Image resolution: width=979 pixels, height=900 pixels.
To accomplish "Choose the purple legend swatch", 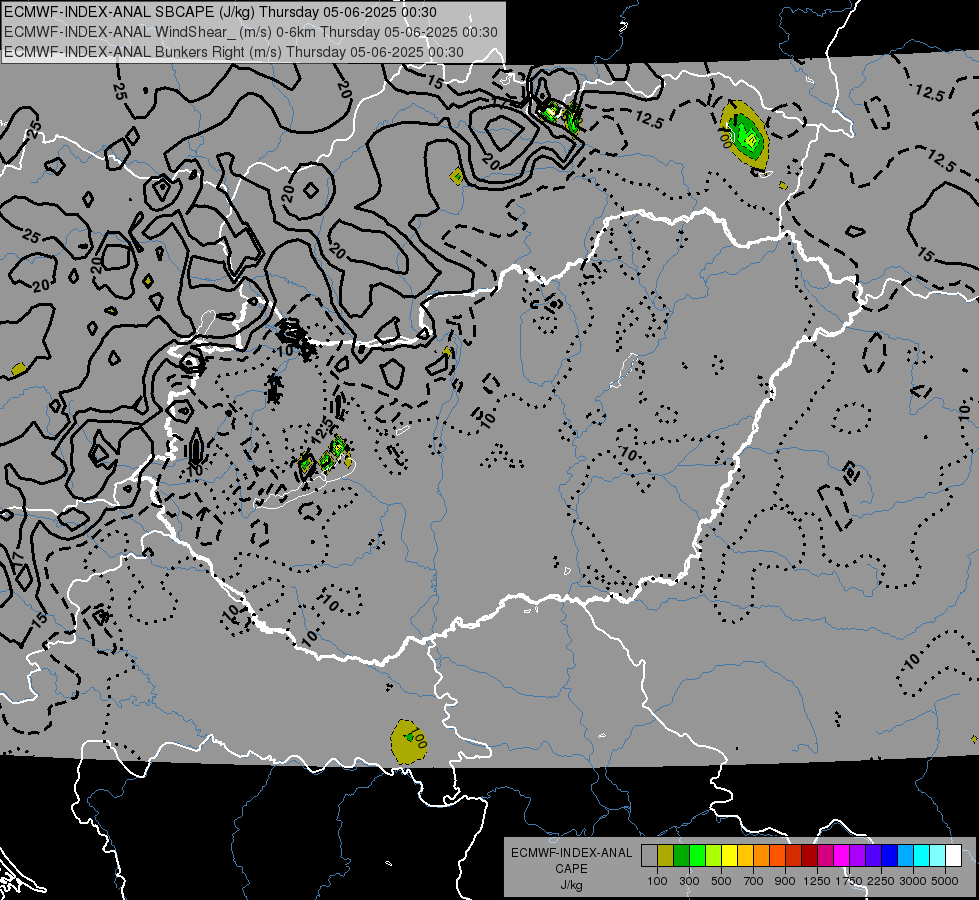I will pos(858,856).
